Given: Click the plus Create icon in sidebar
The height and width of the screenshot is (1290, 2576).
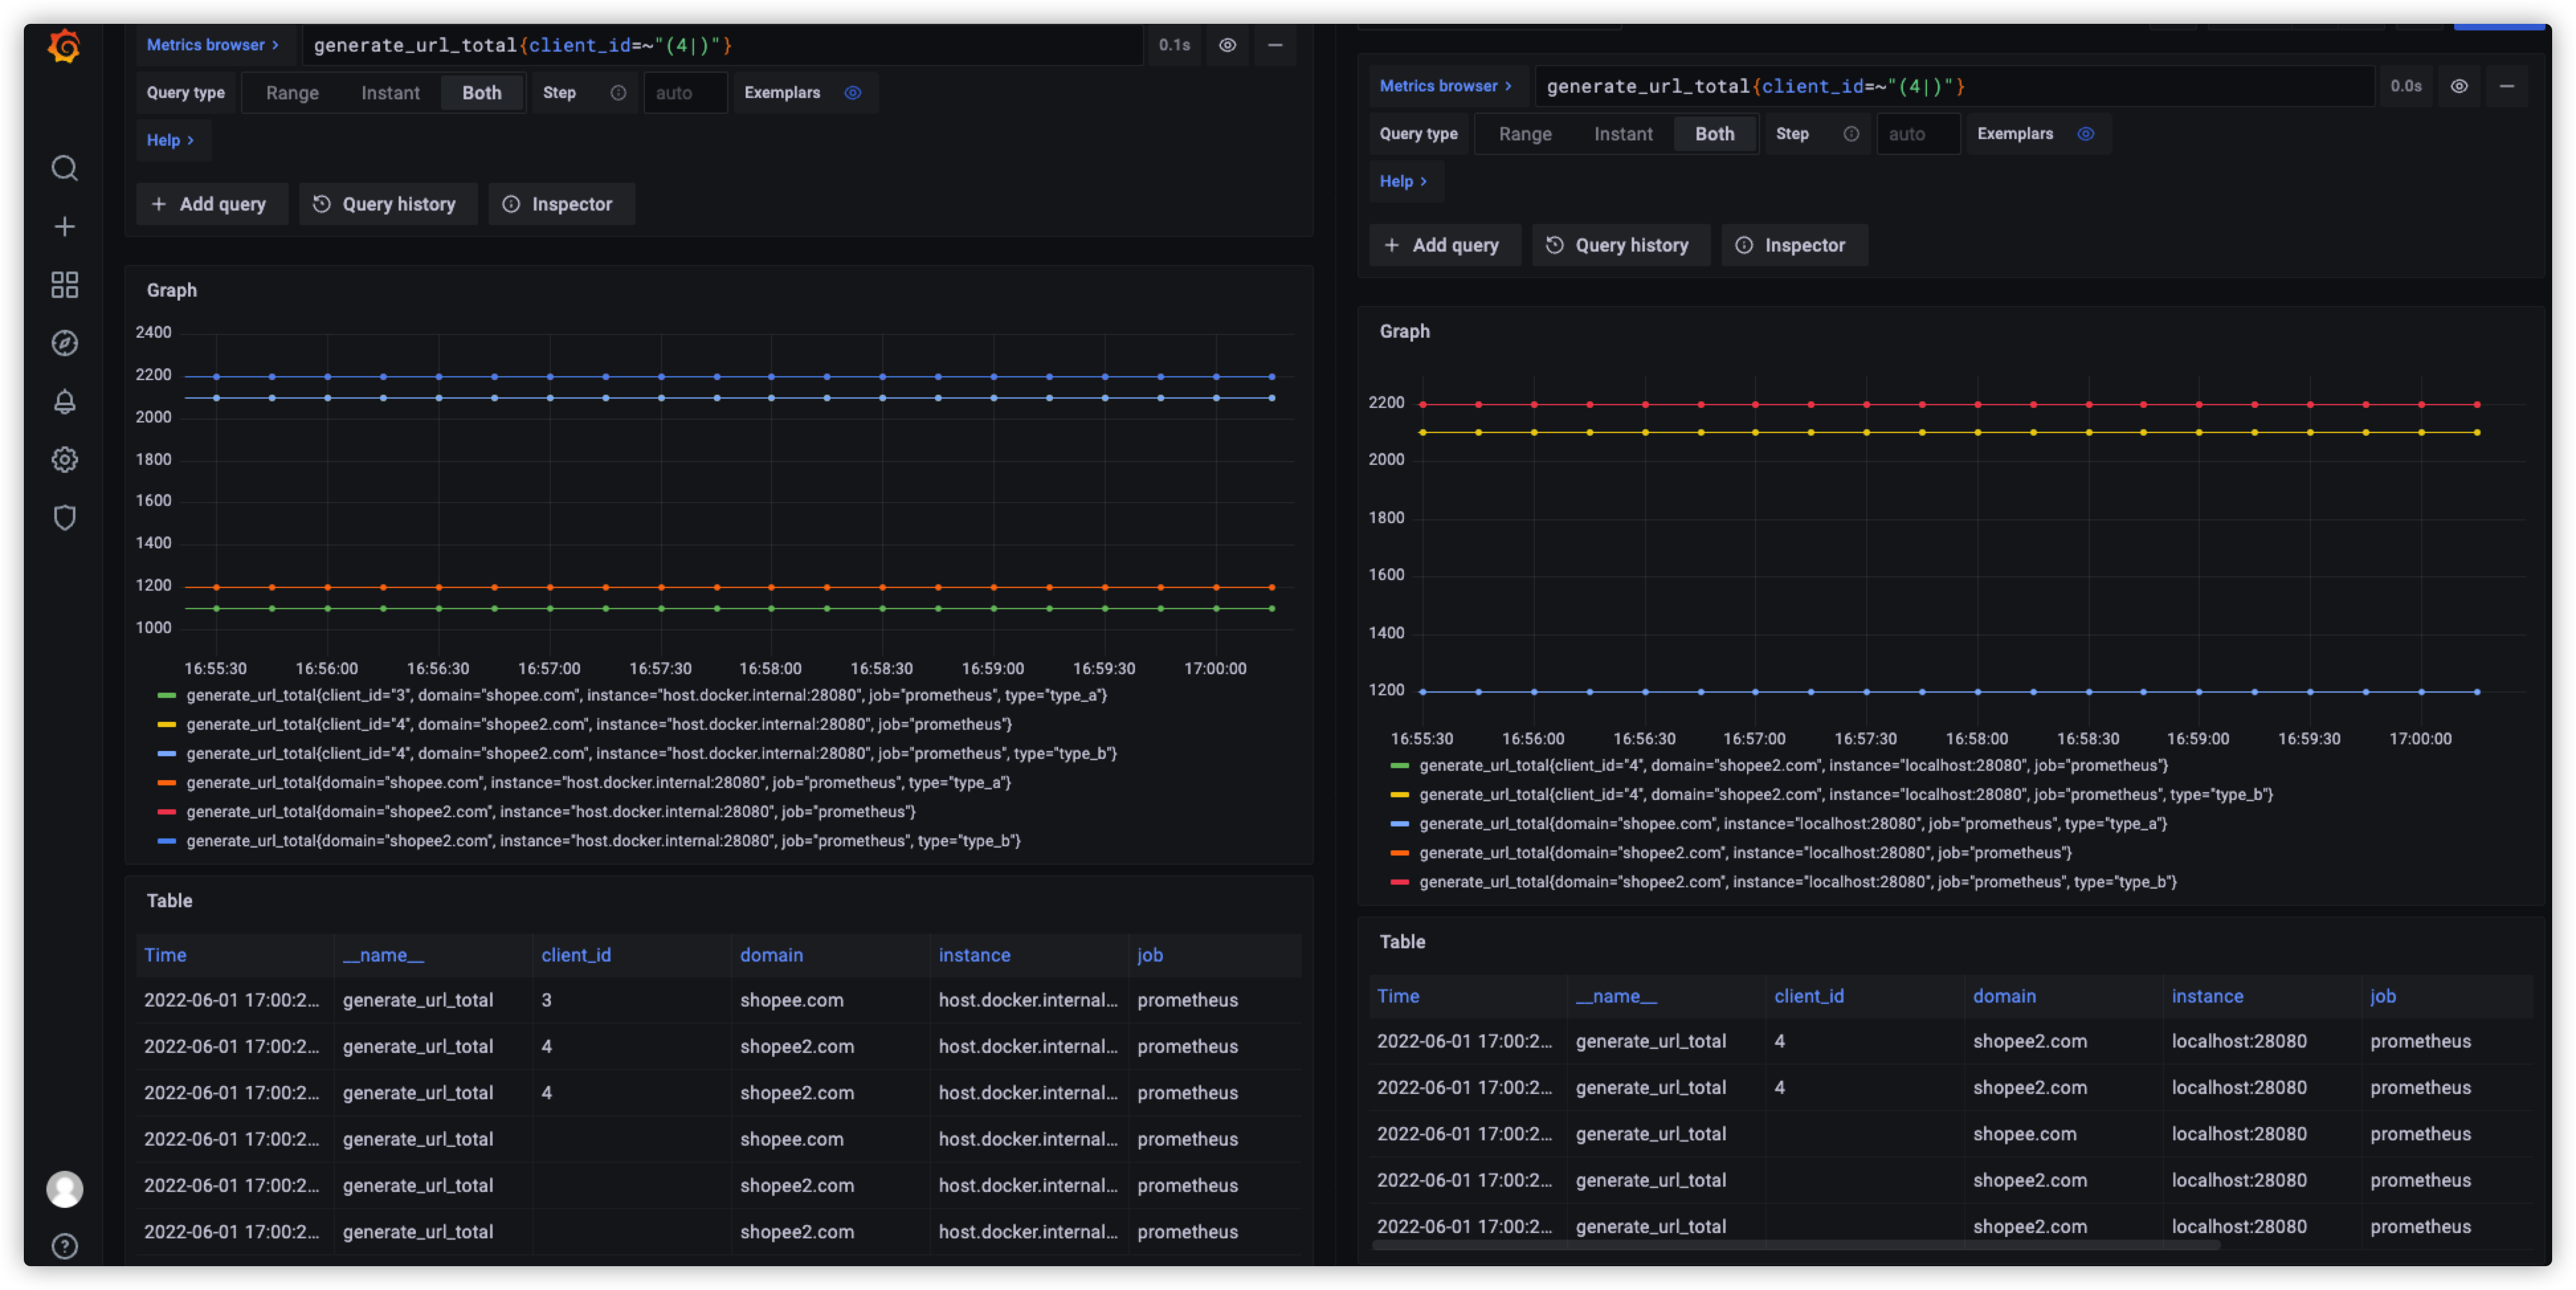Looking at the screenshot, I should click(x=64, y=227).
